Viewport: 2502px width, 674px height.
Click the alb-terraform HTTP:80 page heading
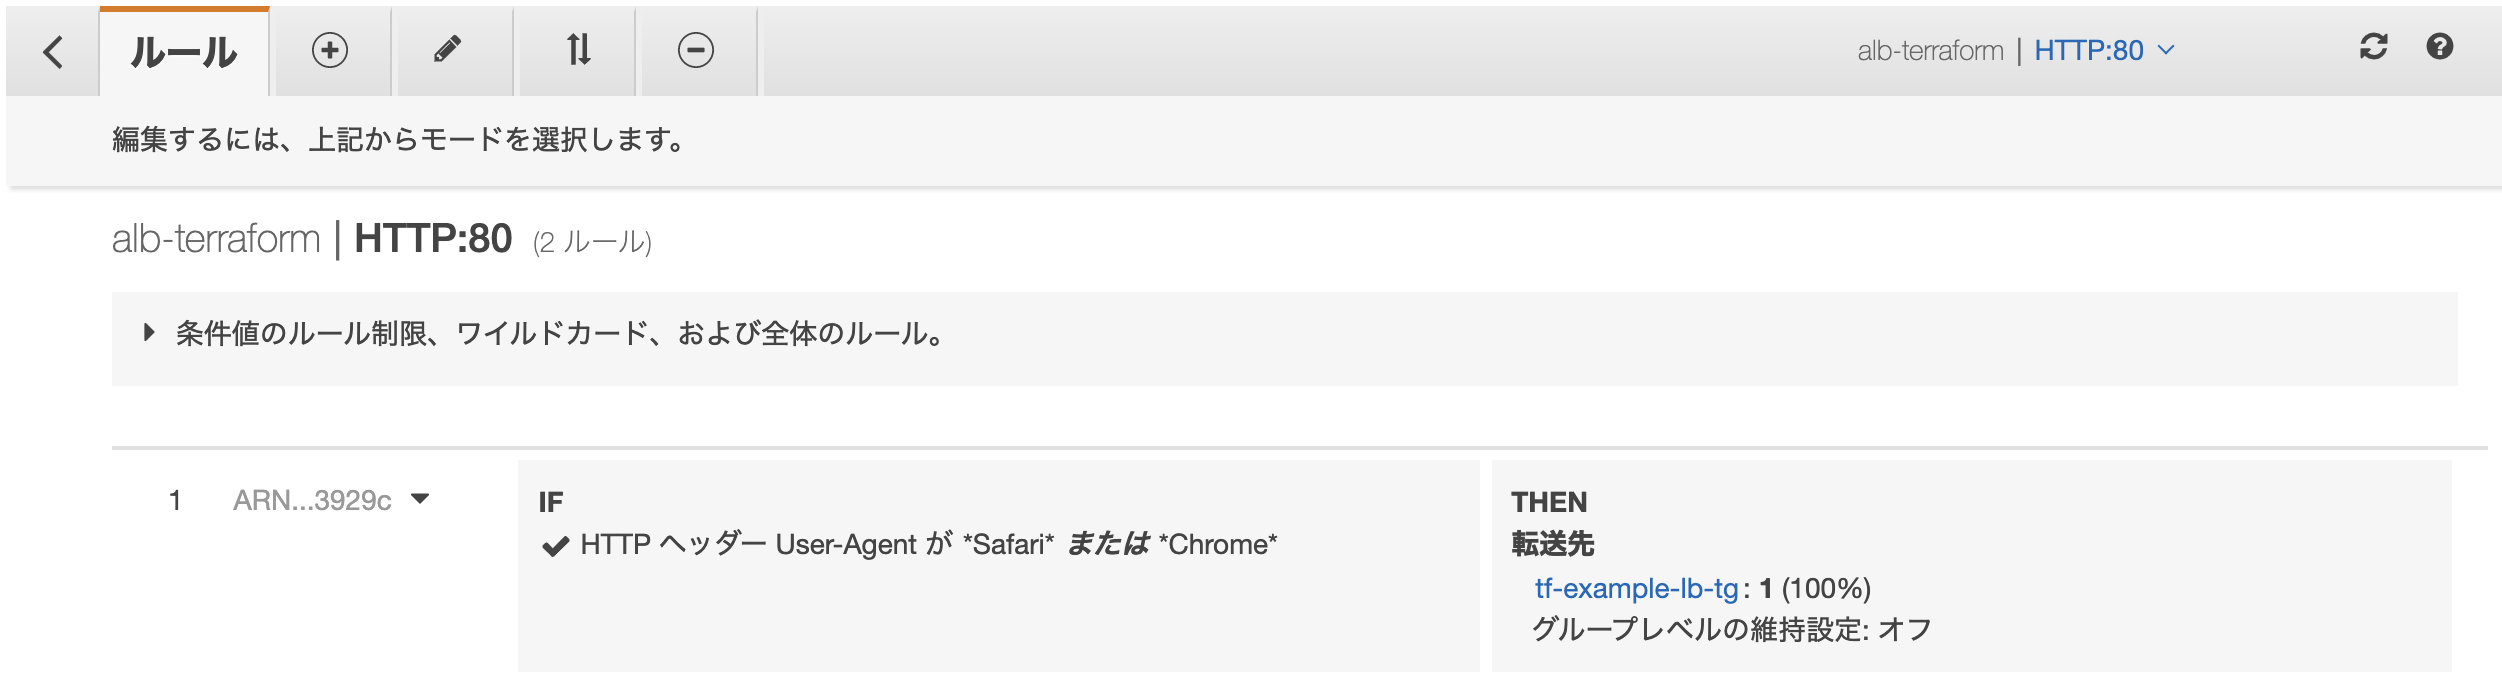(x=315, y=238)
